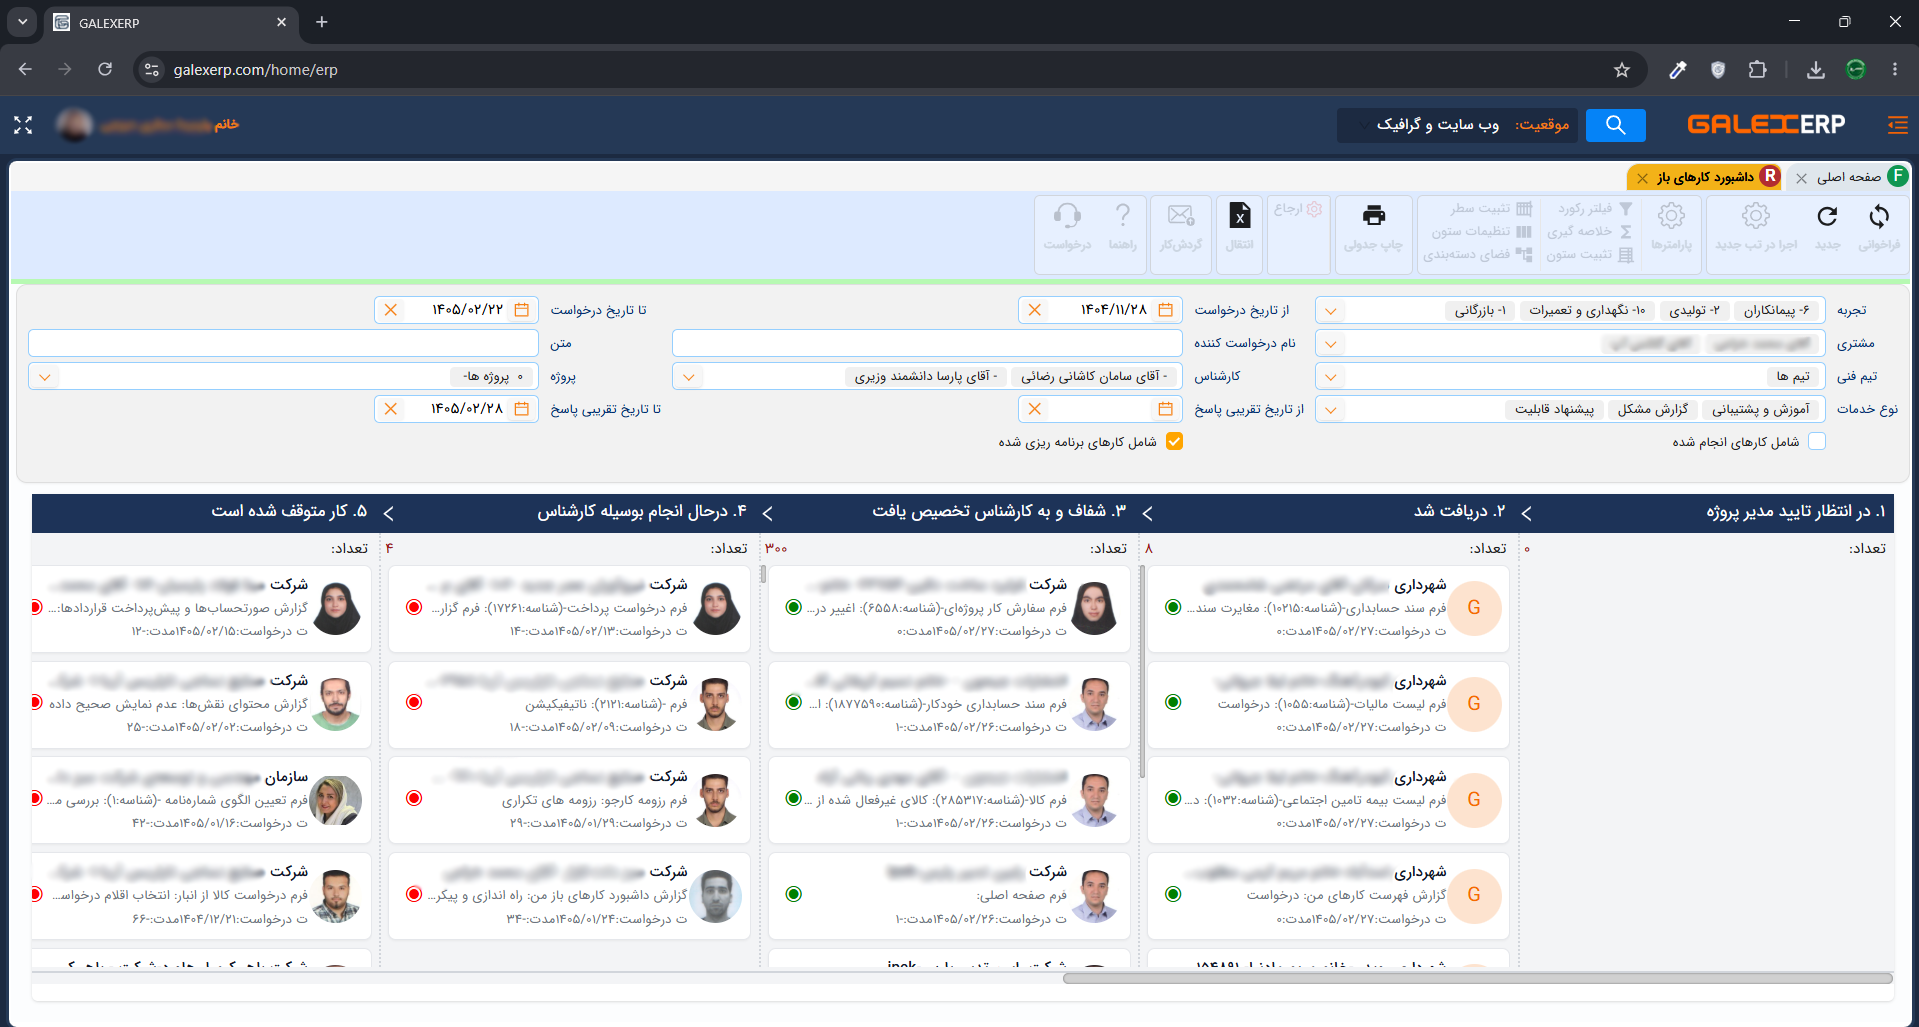The width and height of the screenshot is (1919, 1027).
Task: Clear the تا تاریخ تقریبی پاسخ date
Action: 391,409
